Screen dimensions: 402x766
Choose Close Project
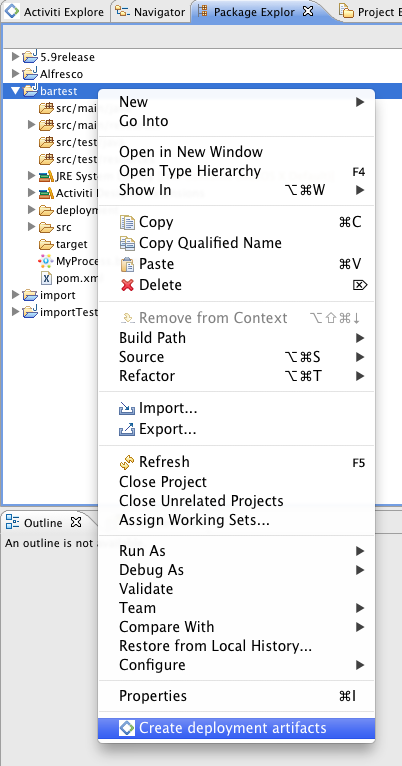[236, 482]
